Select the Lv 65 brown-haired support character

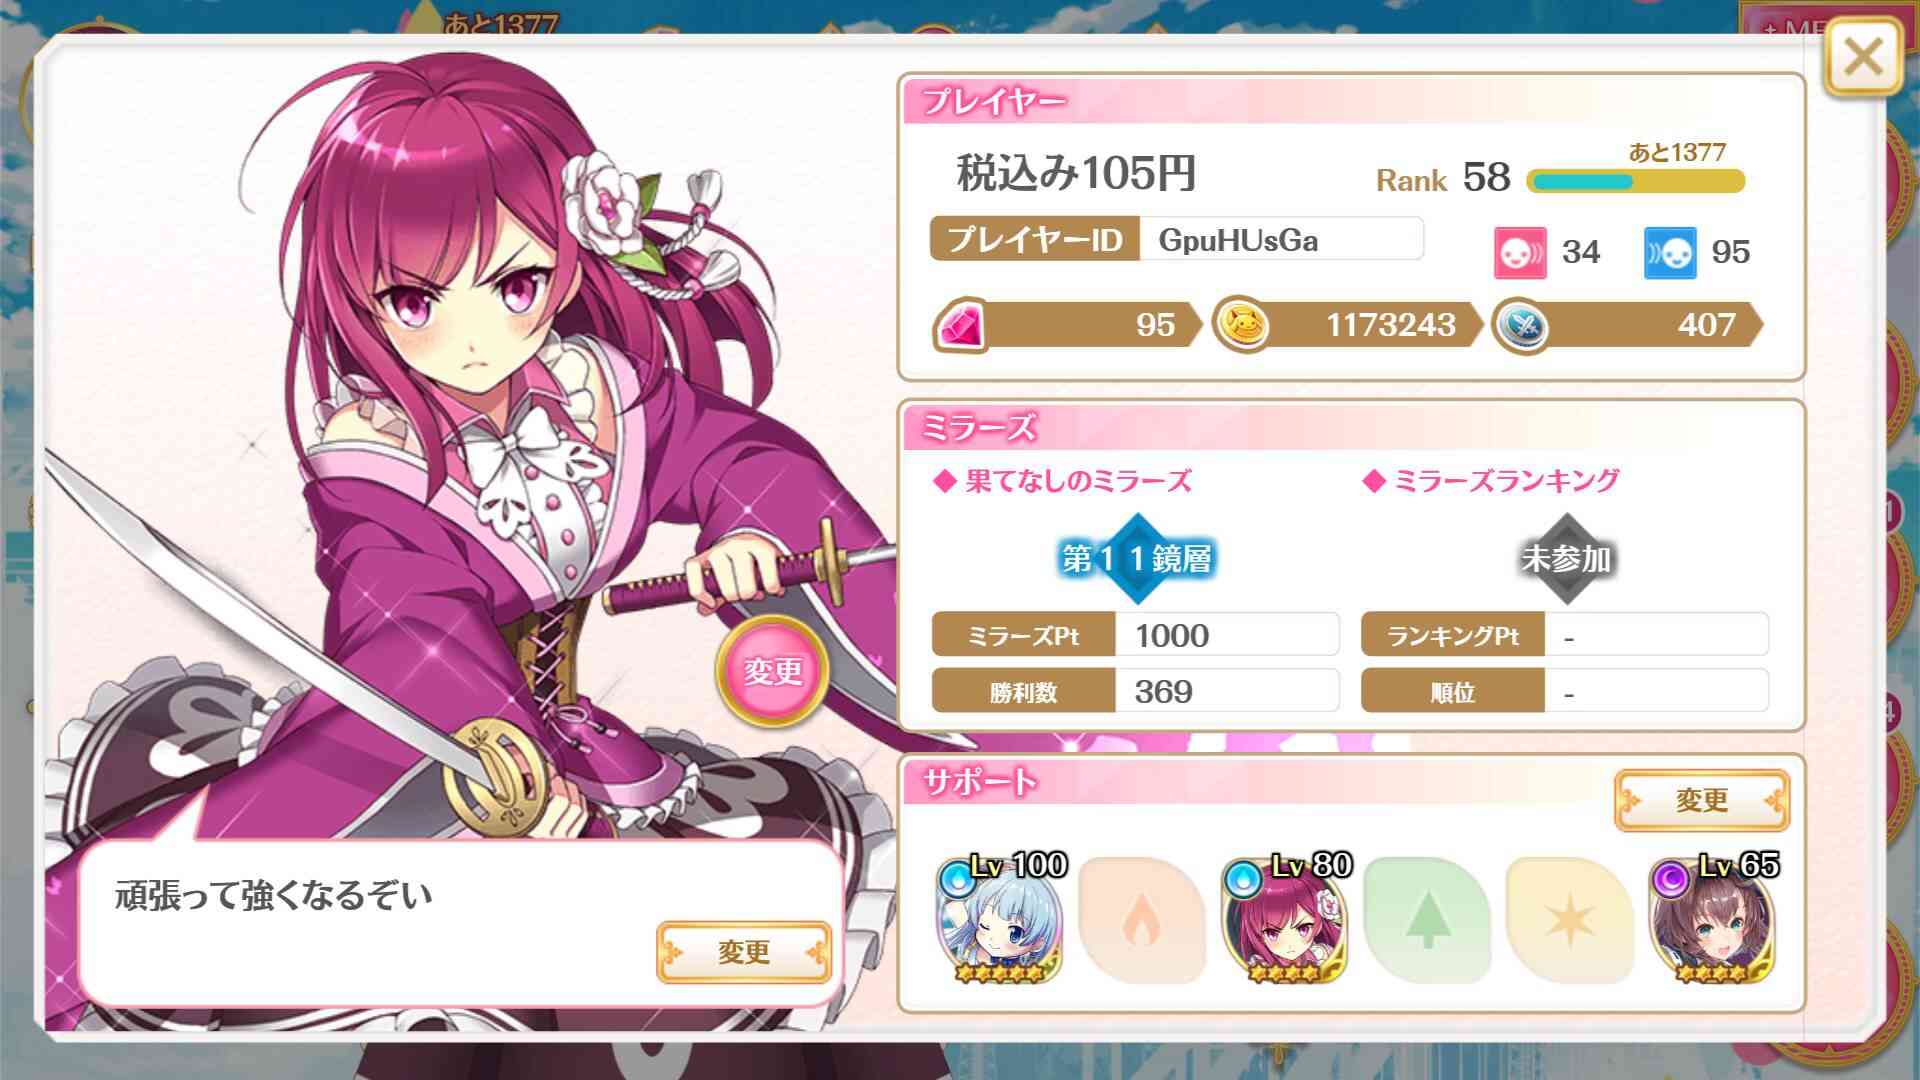pos(1712,920)
